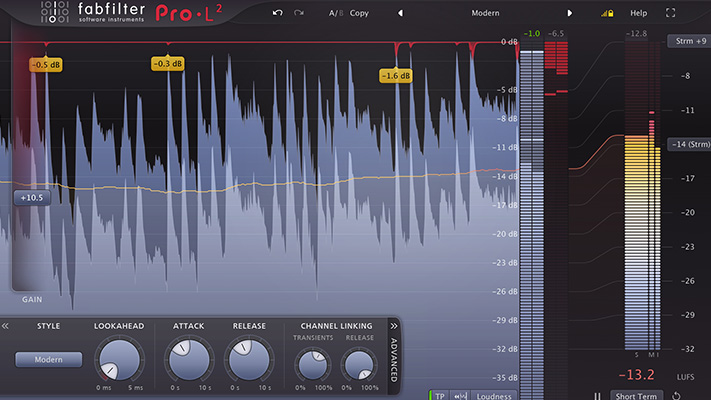
Task: Open the Modern style dropdown button
Action: click(49, 360)
